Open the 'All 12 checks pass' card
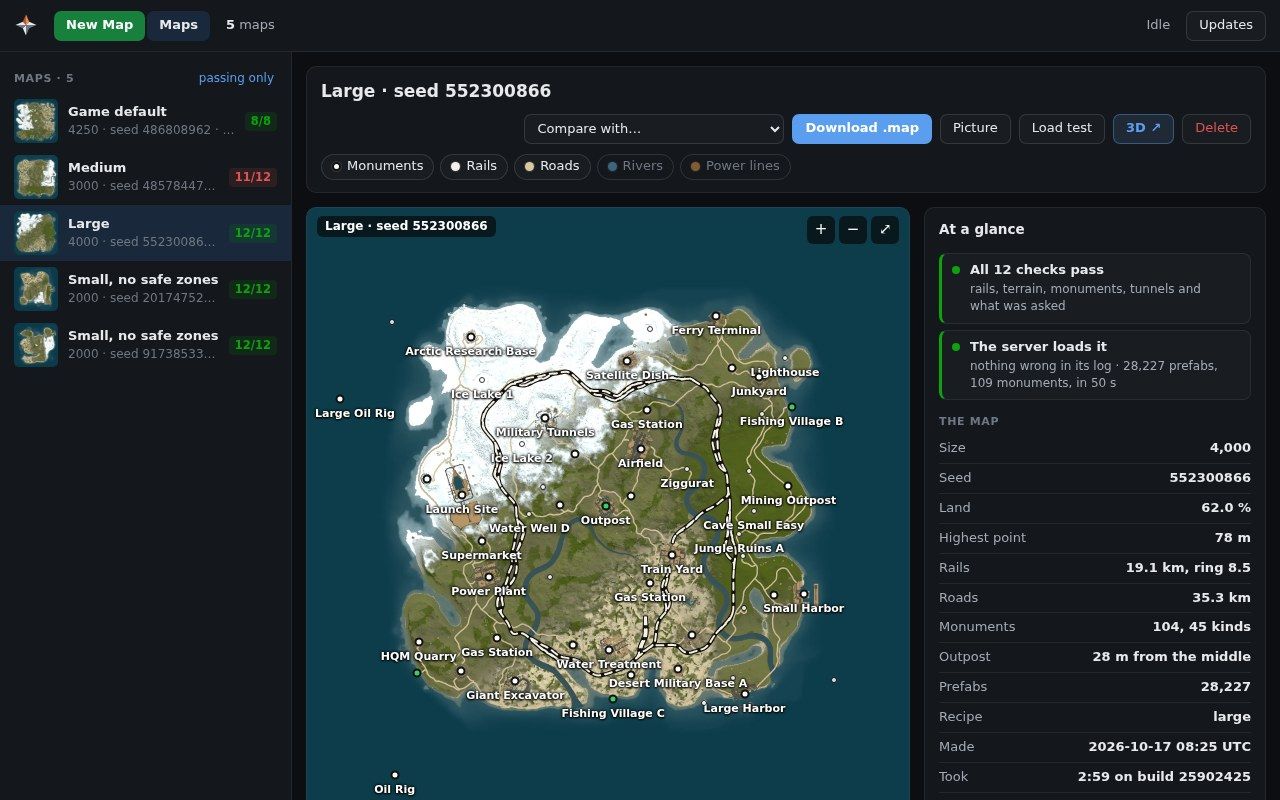 (1095, 288)
